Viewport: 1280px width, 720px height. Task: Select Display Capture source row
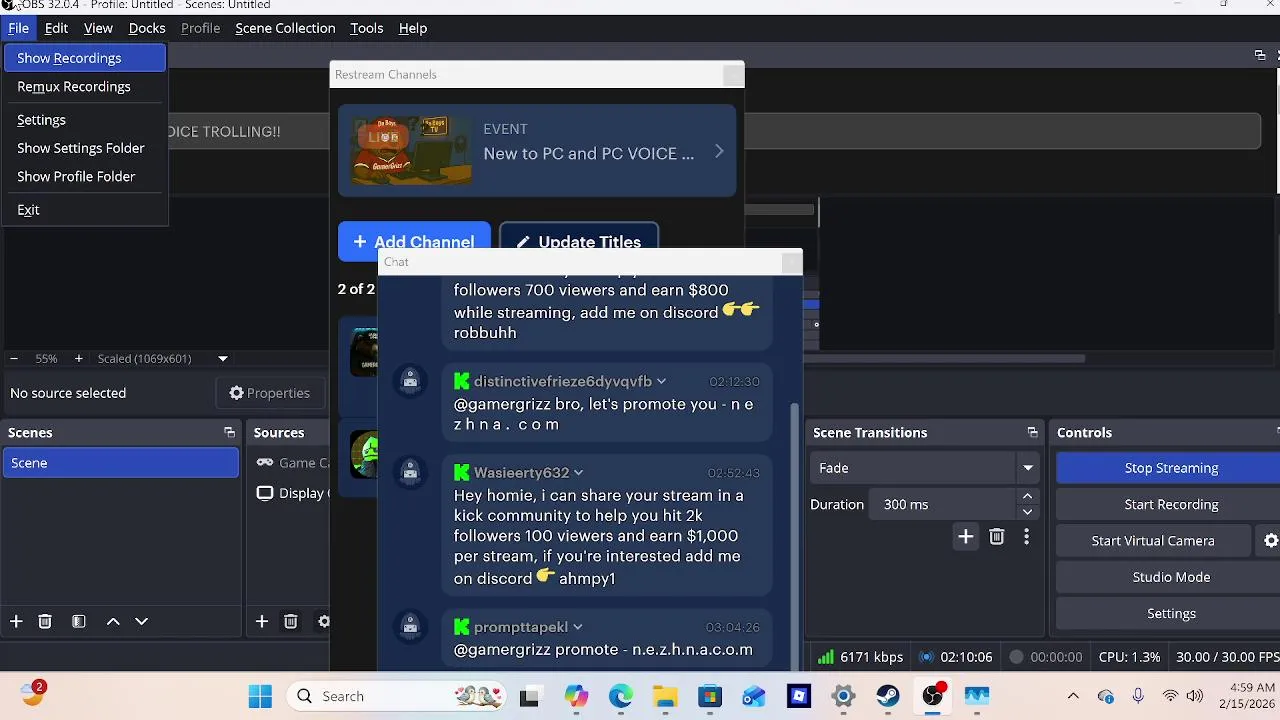pyautogui.click(x=291, y=493)
